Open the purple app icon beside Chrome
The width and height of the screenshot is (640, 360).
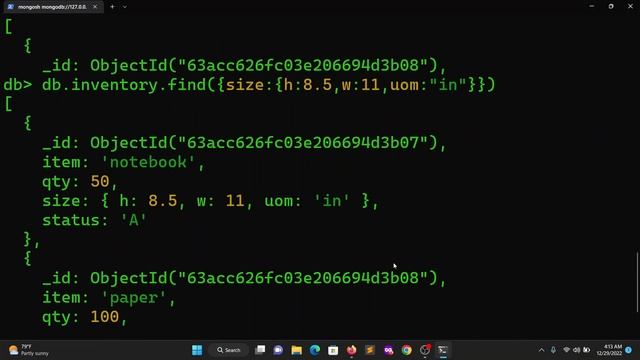388,350
